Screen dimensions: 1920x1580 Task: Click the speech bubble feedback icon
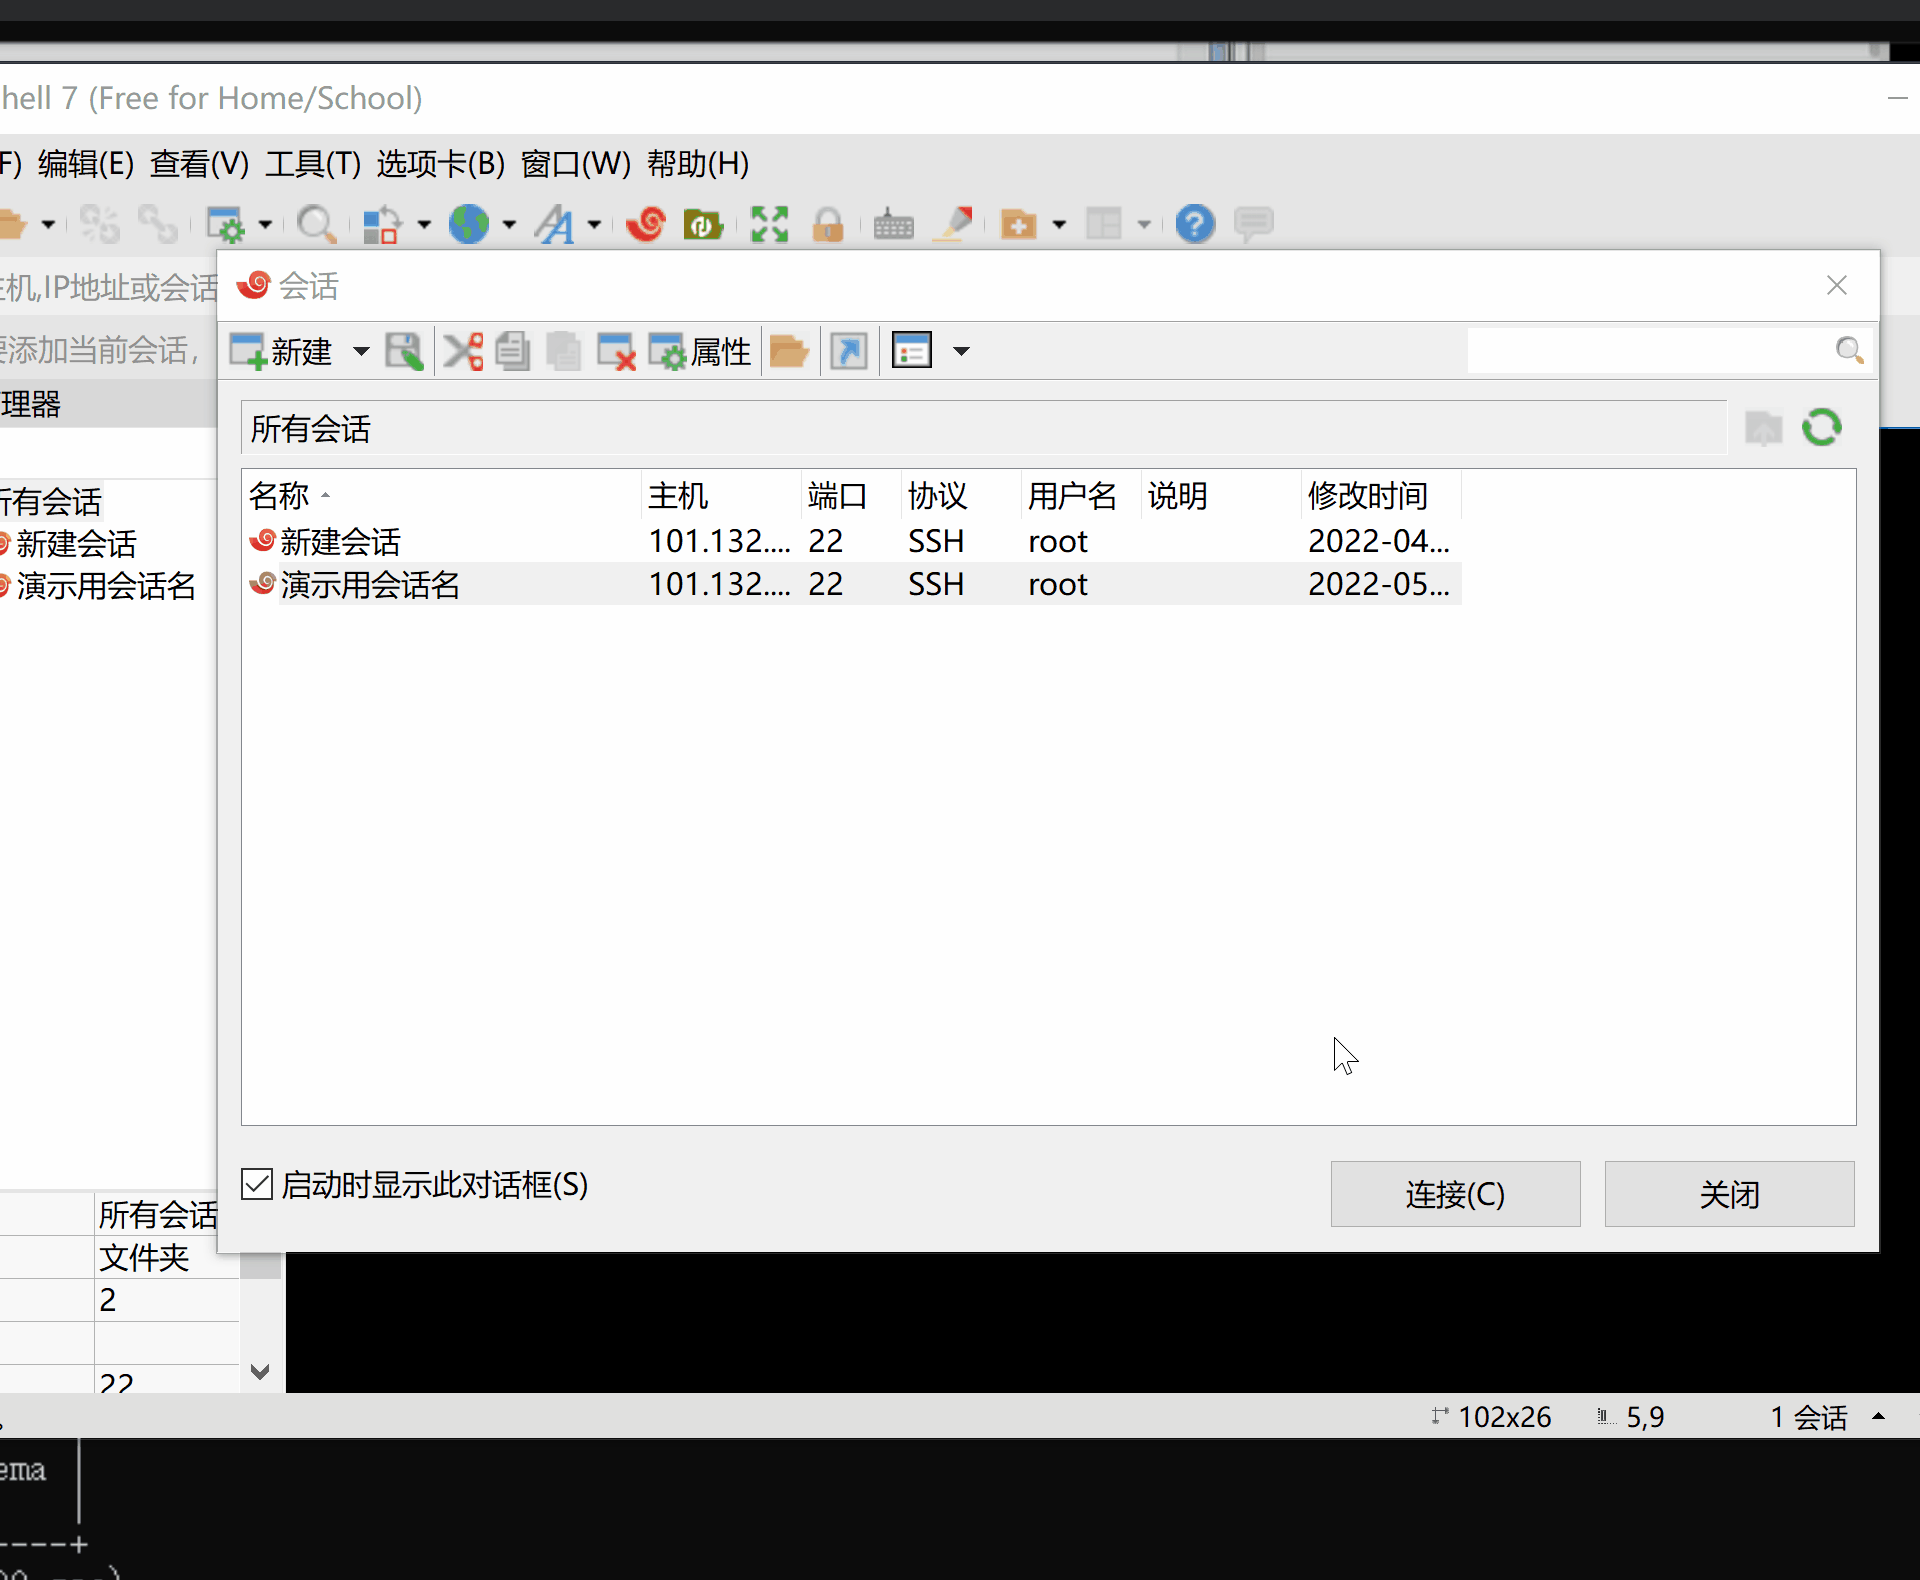click(x=1253, y=224)
